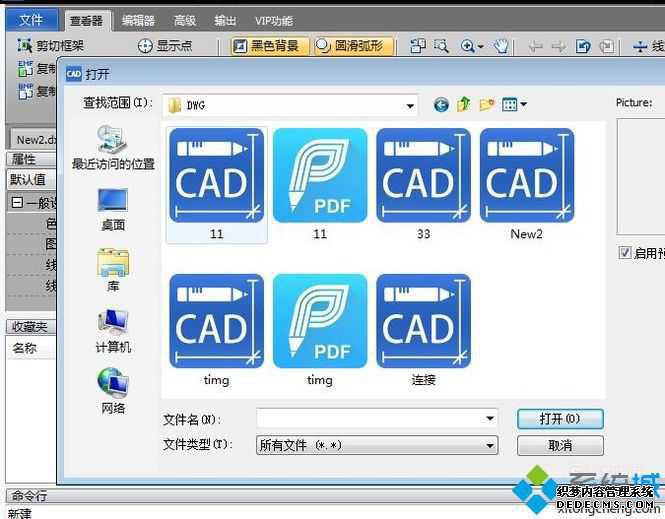665x519 pixels.
Task: Go to 最近访问的位置 recent places
Action: 113,148
